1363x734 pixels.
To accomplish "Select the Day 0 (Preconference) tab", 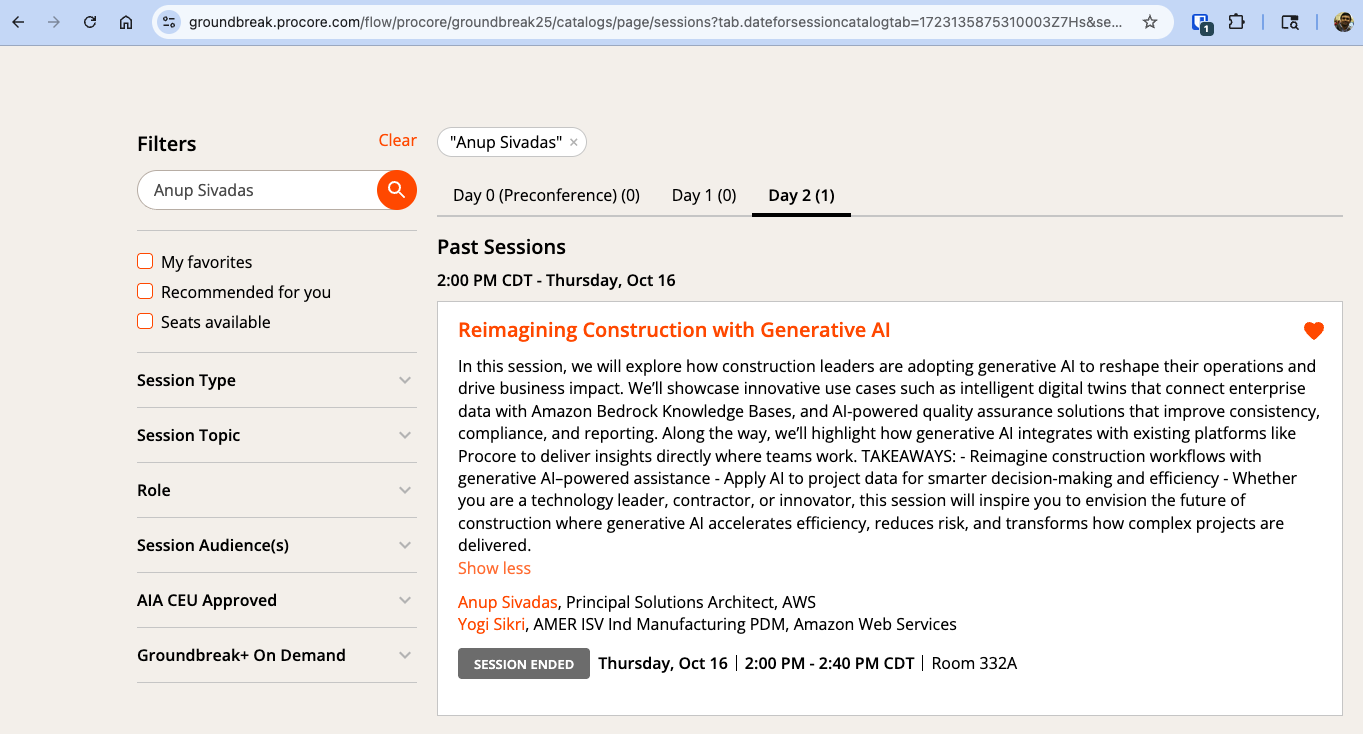I will [x=546, y=195].
